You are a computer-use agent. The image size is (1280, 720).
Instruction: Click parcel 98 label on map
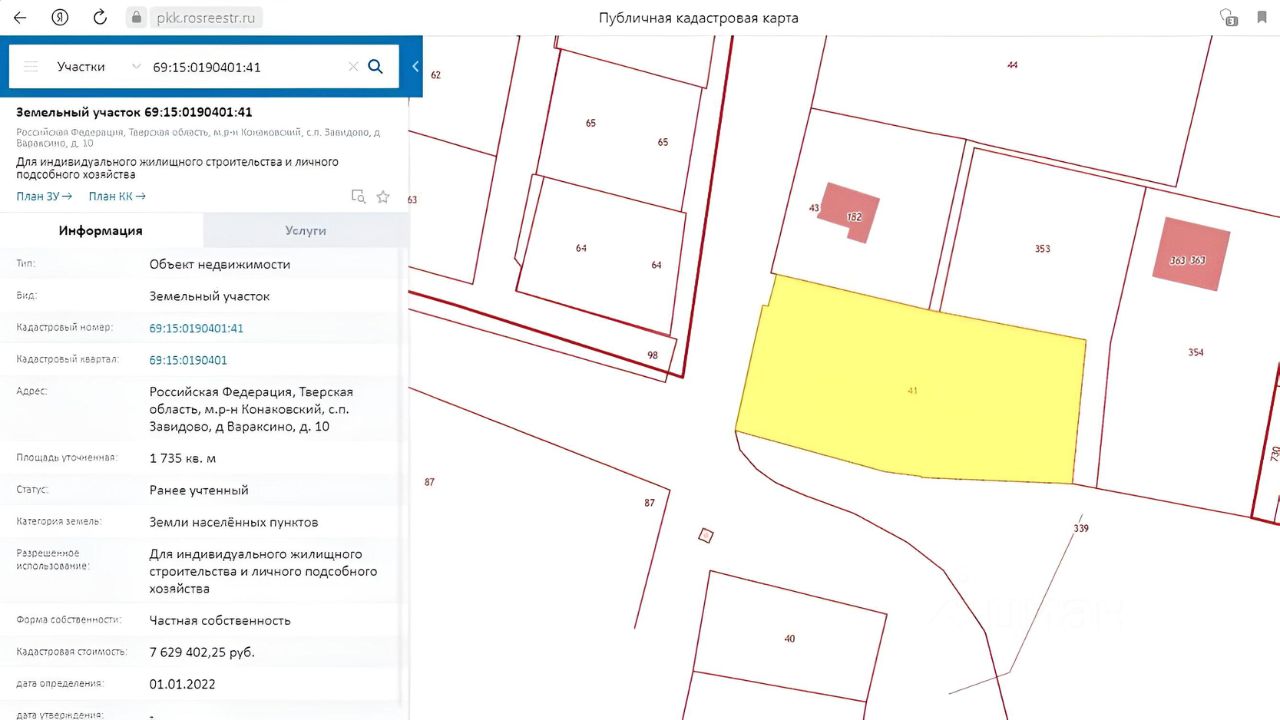point(652,355)
